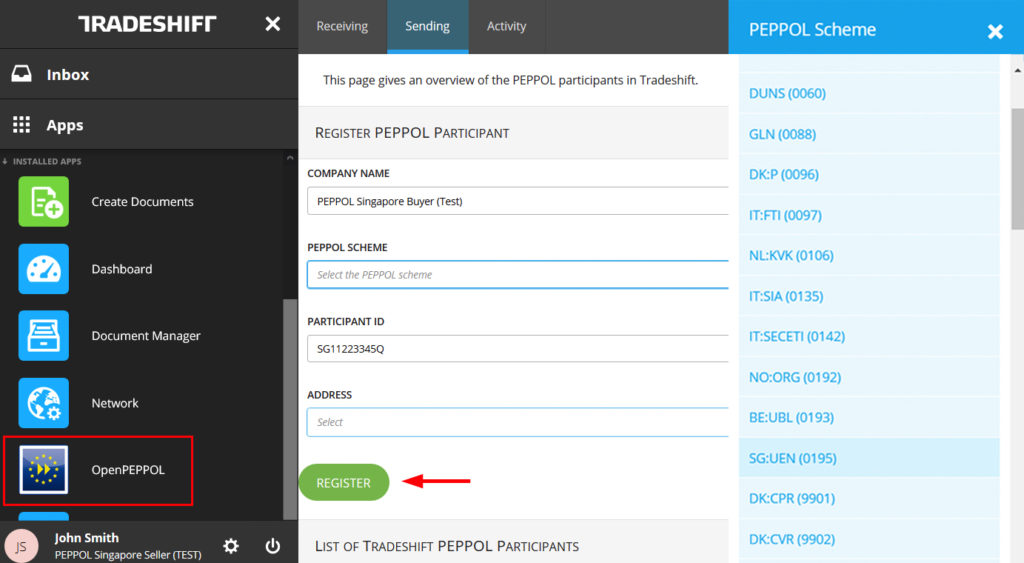Viewport: 1024px width, 563px height.
Task: Select SG:UEN (0195) scheme
Action: pos(869,458)
